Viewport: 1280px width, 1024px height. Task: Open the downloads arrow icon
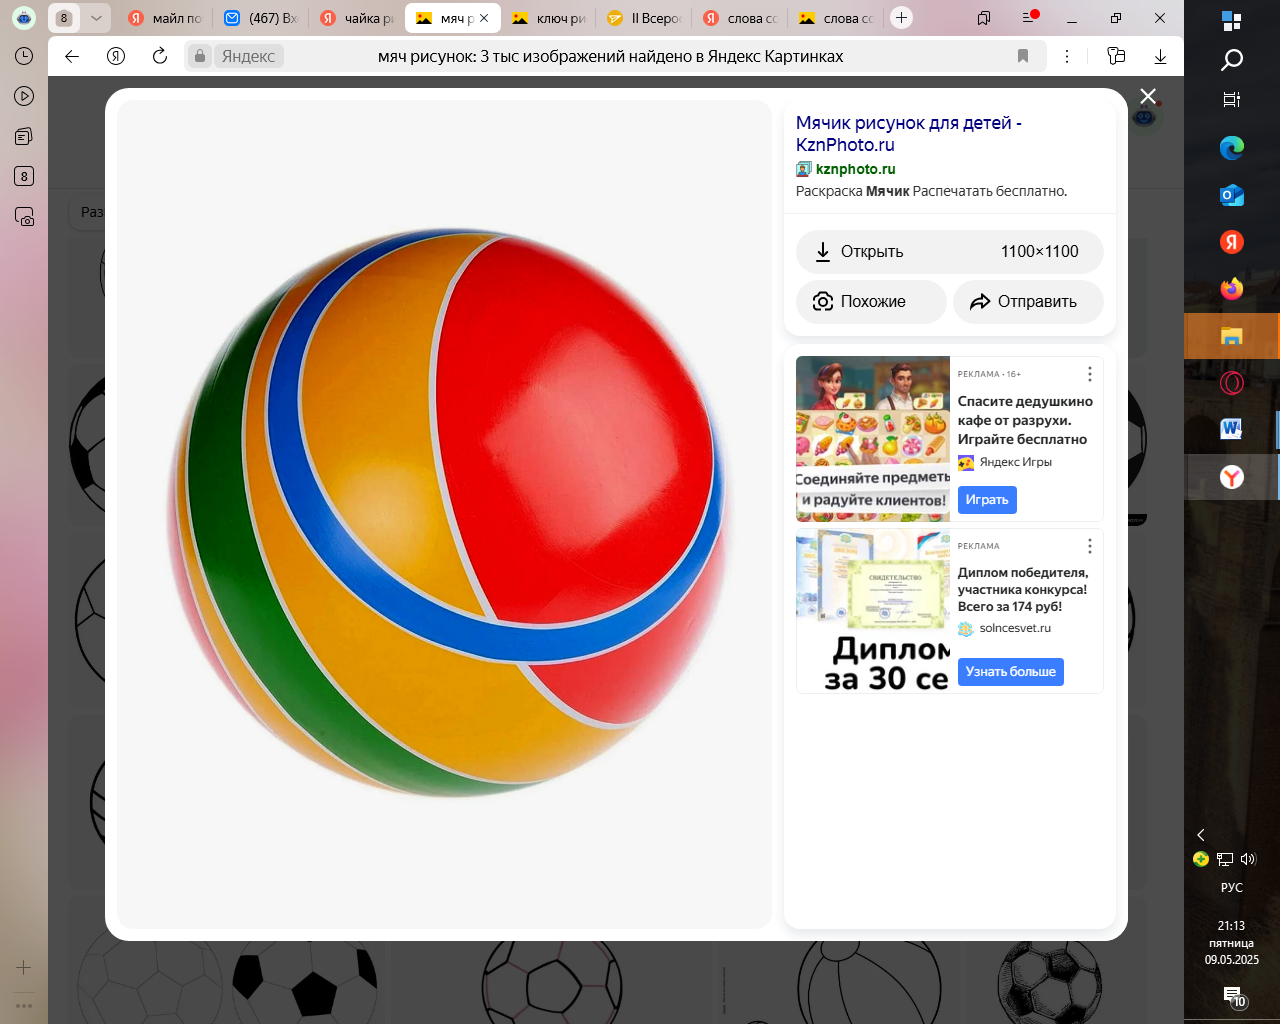(1160, 56)
